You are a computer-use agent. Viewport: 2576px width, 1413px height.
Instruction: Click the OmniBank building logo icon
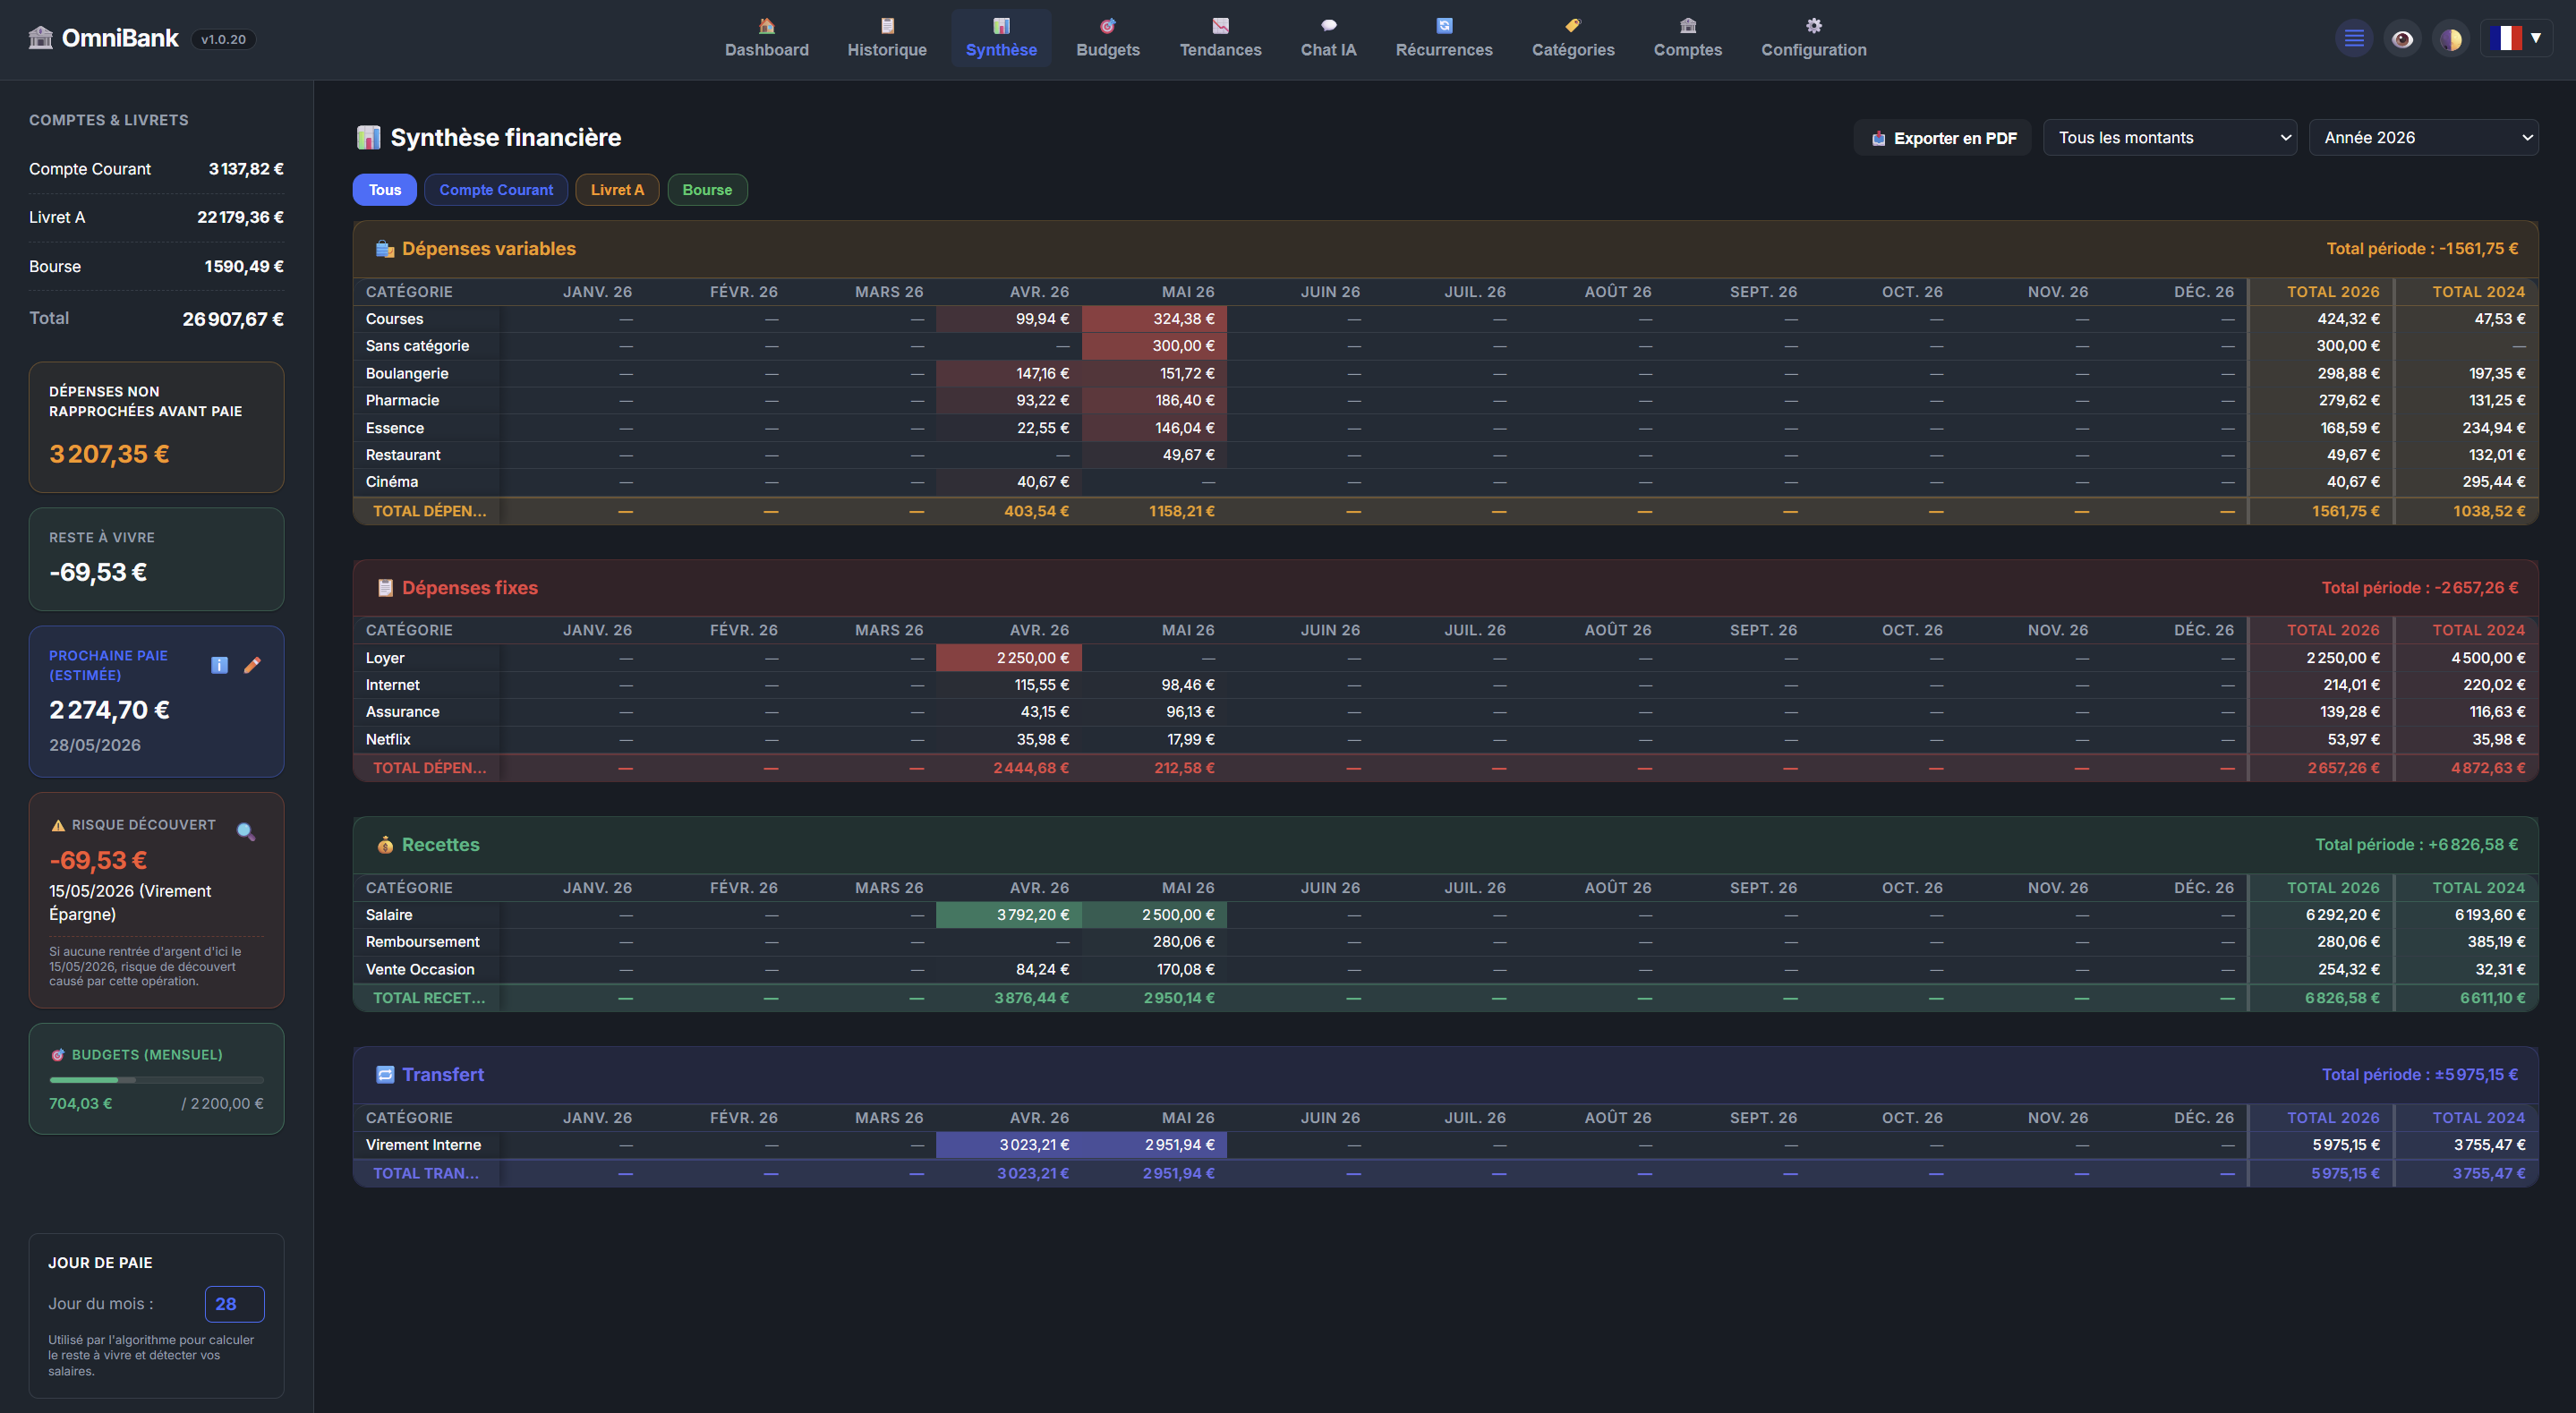tap(40, 38)
